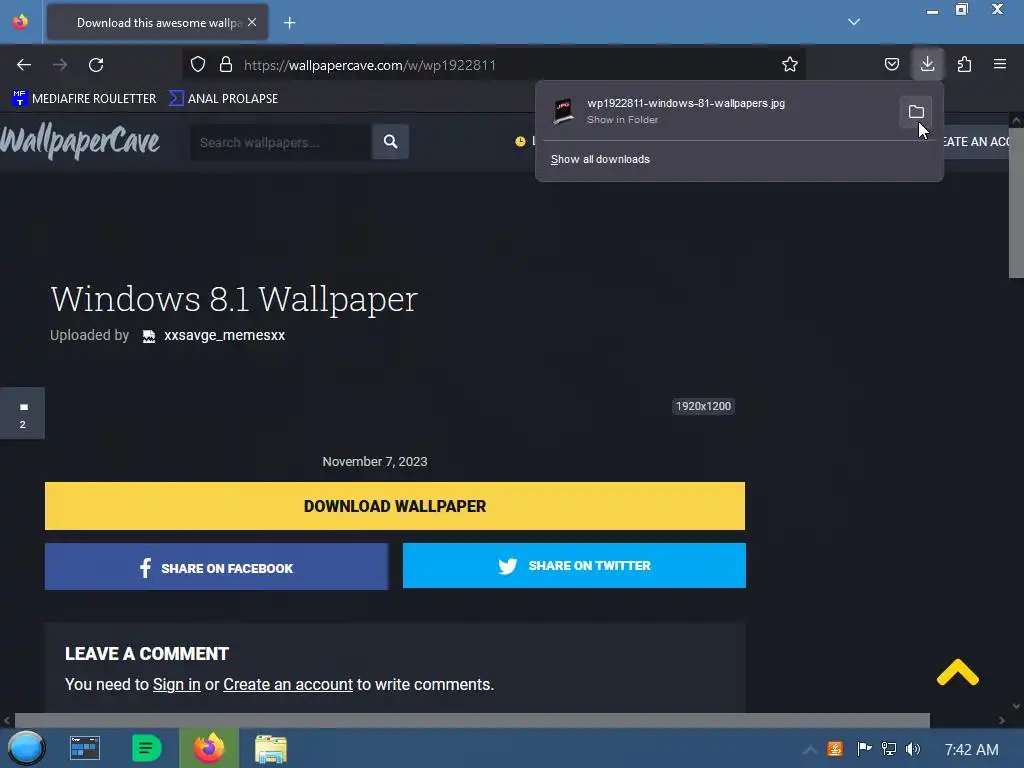The height and width of the screenshot is (768, 1024).
Task: Click the 7:42 AM clock
Action: [x=972, y=750]
